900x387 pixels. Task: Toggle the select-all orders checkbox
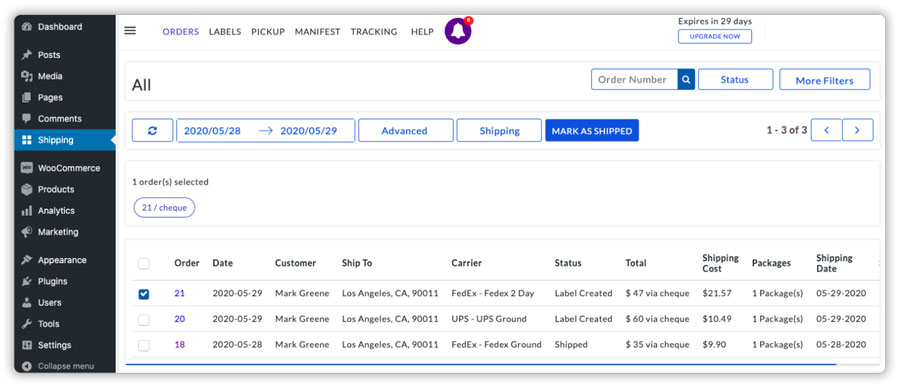point(143,264)
